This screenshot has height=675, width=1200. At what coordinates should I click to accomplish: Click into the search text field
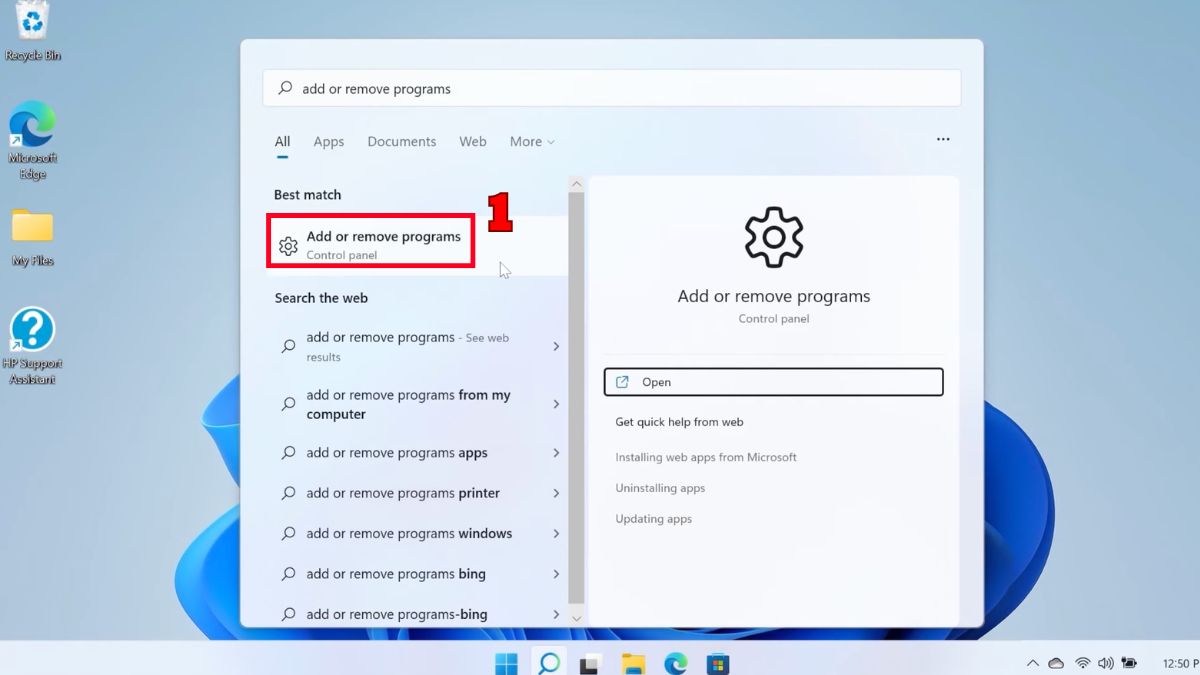point(612,88)
